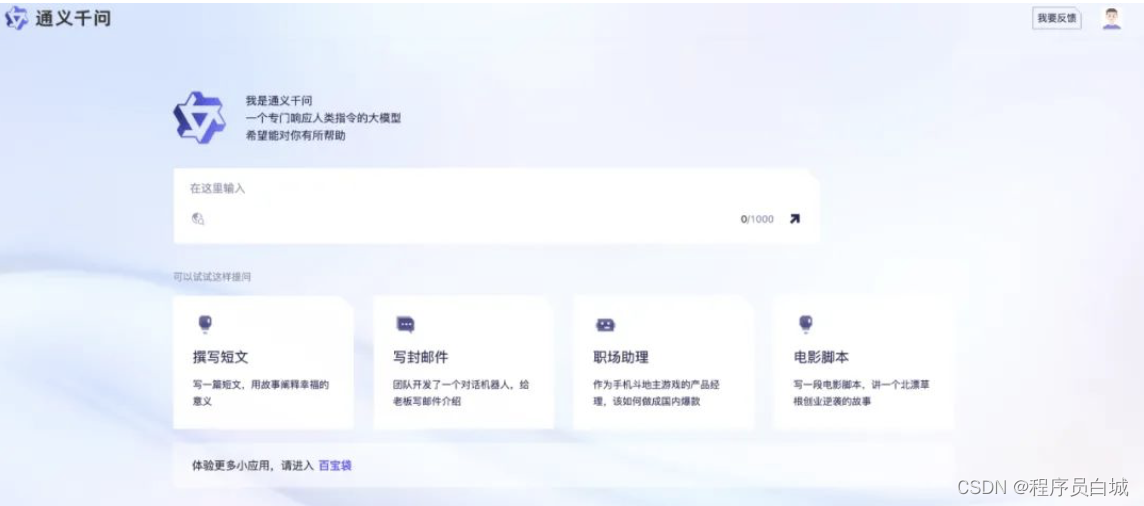
Task: Open the user avatar profile menu
Action: (x=1111, y=19)
